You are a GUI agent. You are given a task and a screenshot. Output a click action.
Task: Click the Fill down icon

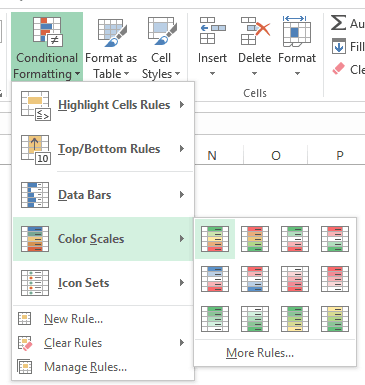(339, 46)
